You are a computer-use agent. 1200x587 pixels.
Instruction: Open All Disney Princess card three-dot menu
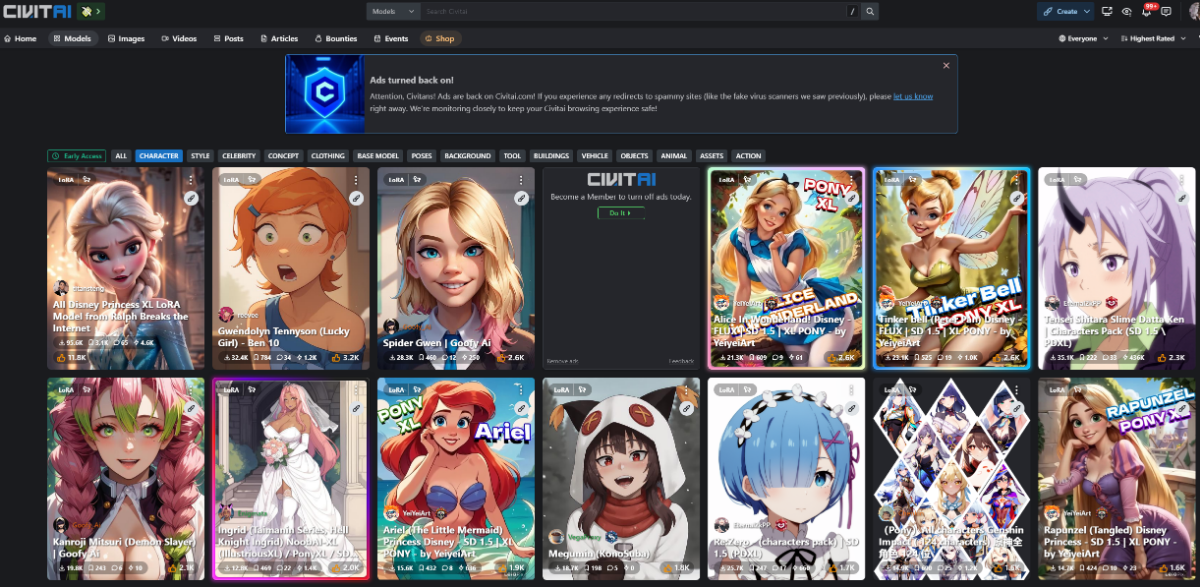(190, 180)
